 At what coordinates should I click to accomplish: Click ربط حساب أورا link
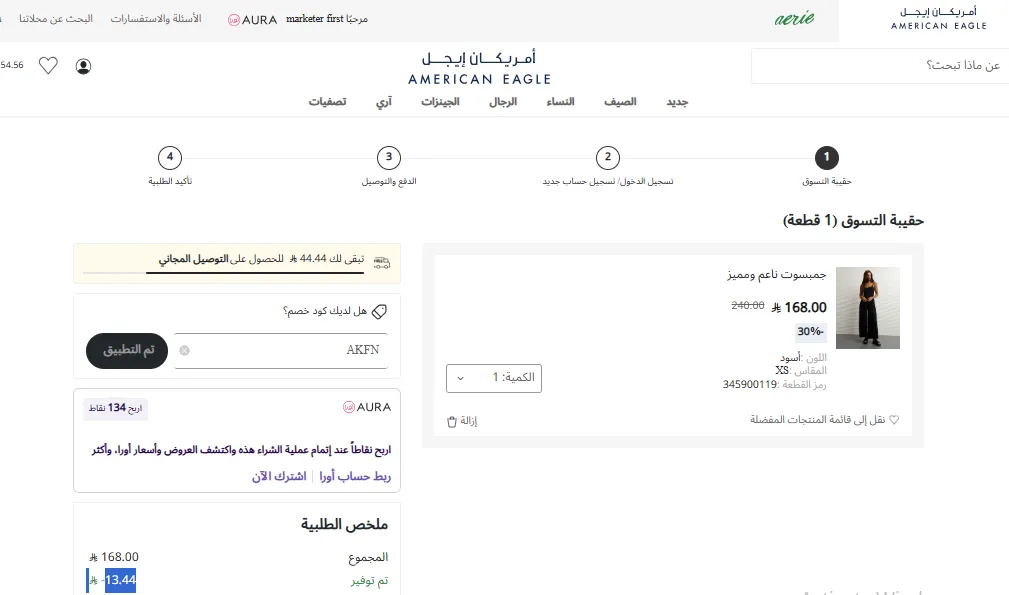coord(355,476)
